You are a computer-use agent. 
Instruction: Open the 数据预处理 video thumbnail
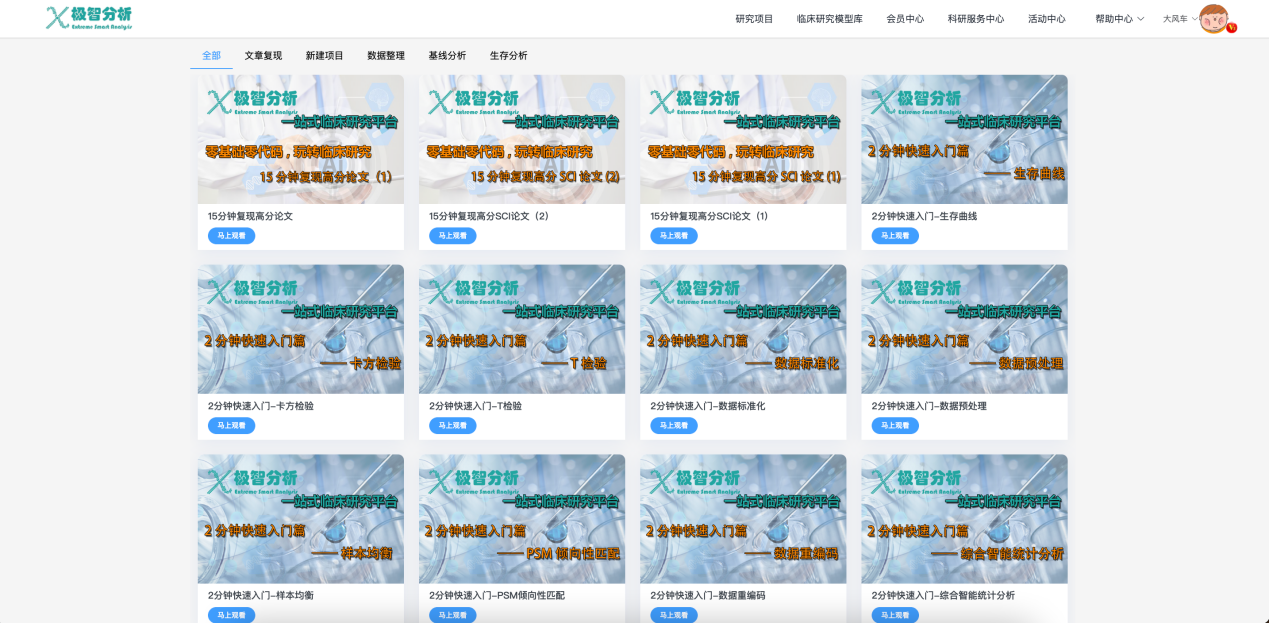[964, 329]
